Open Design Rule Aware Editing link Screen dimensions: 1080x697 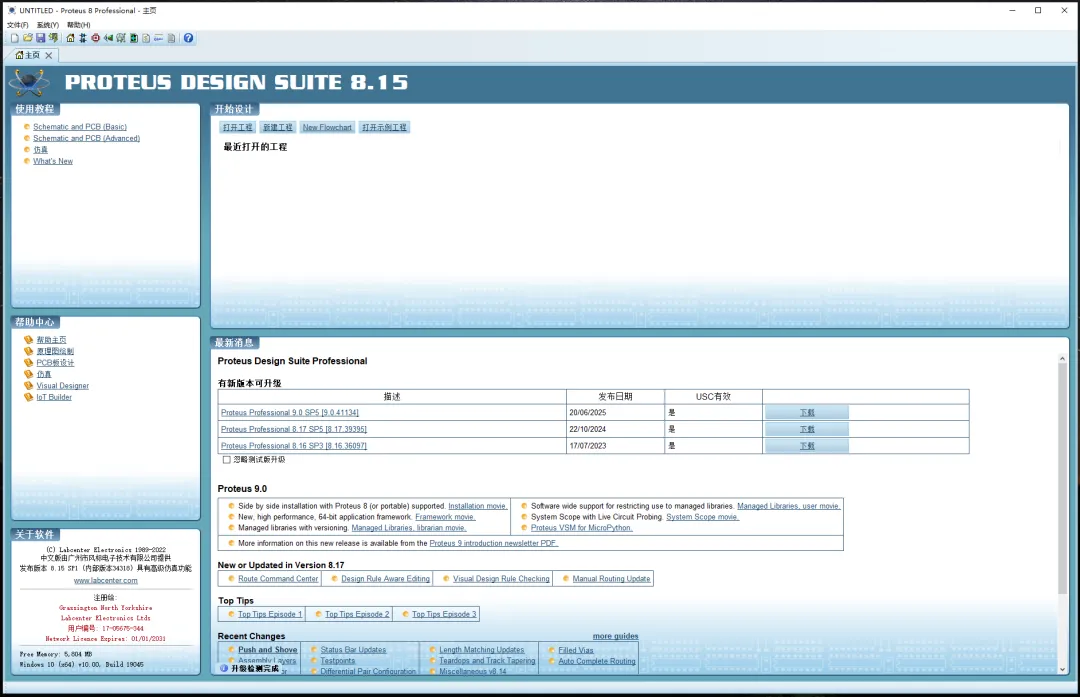386,579
